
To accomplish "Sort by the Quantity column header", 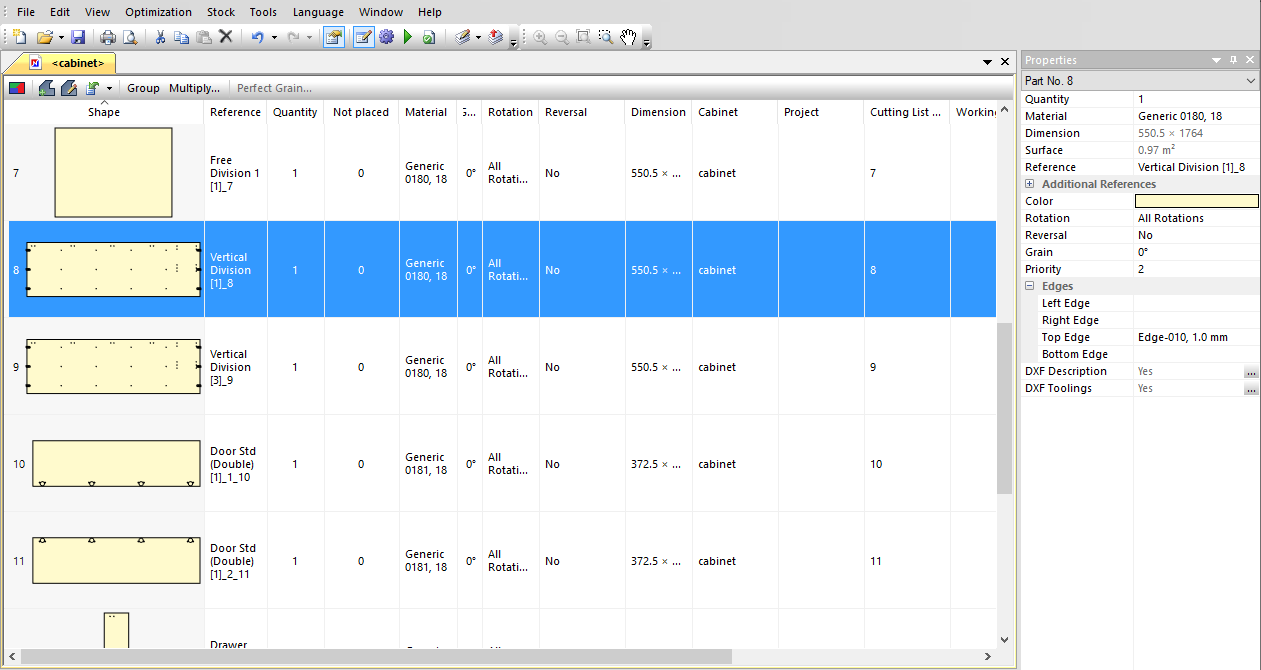I will [295, 112].
